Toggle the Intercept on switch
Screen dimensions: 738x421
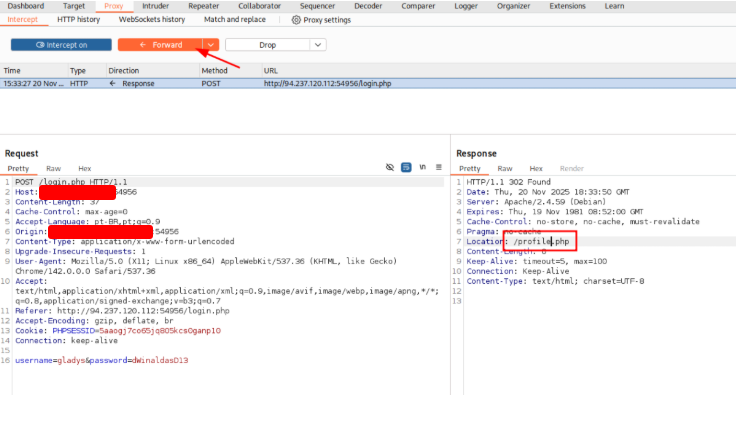click(x=61, y=45)
